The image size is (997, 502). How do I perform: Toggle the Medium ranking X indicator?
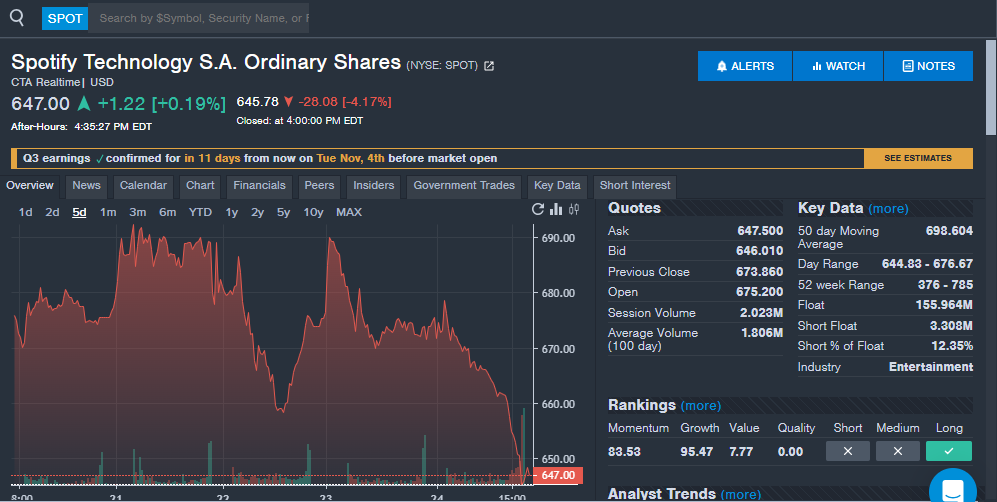point(897,451)
